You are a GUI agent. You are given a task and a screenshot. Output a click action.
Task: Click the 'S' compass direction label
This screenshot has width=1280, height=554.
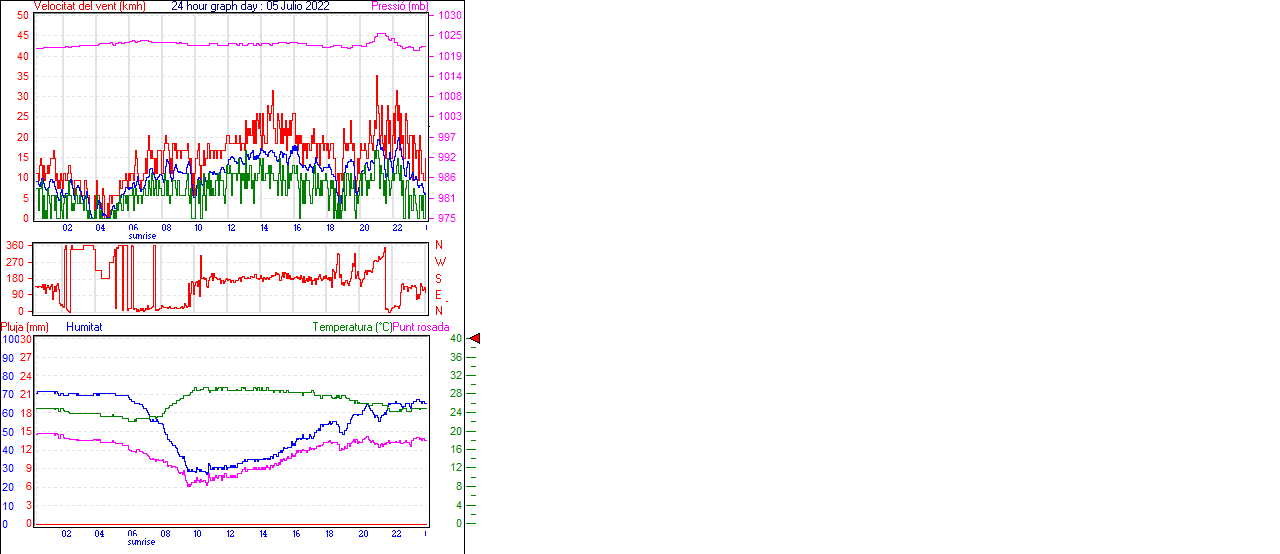pos(439,279)
